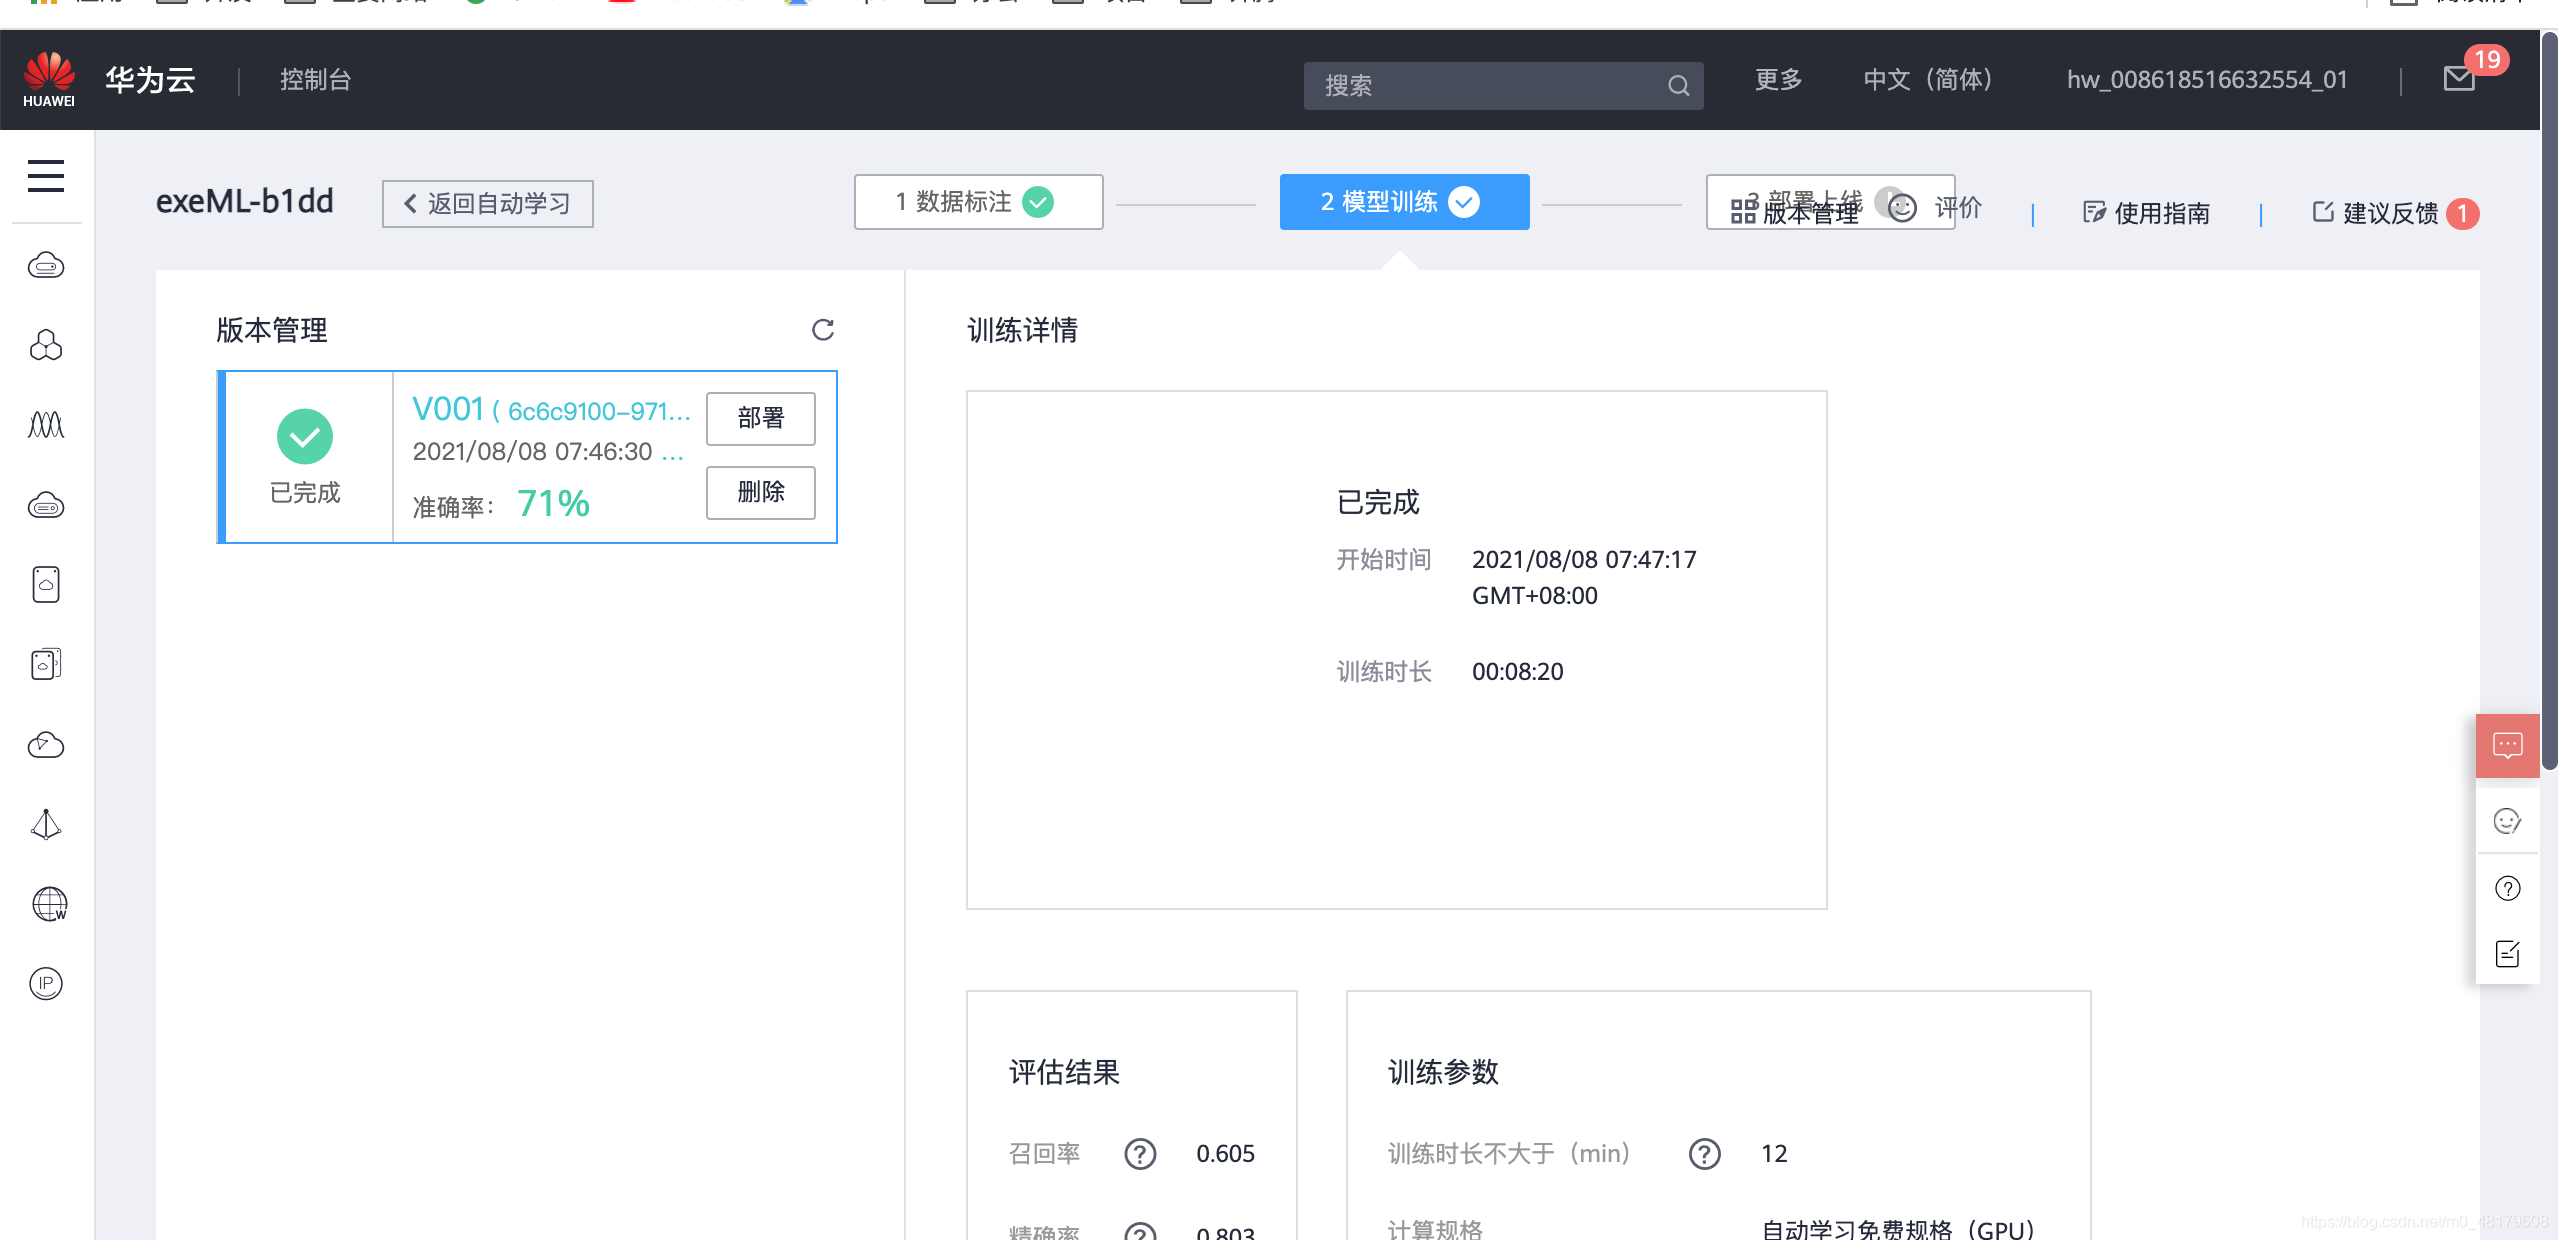Click the smiley feedback icon in the right widget

point(2507,821)
